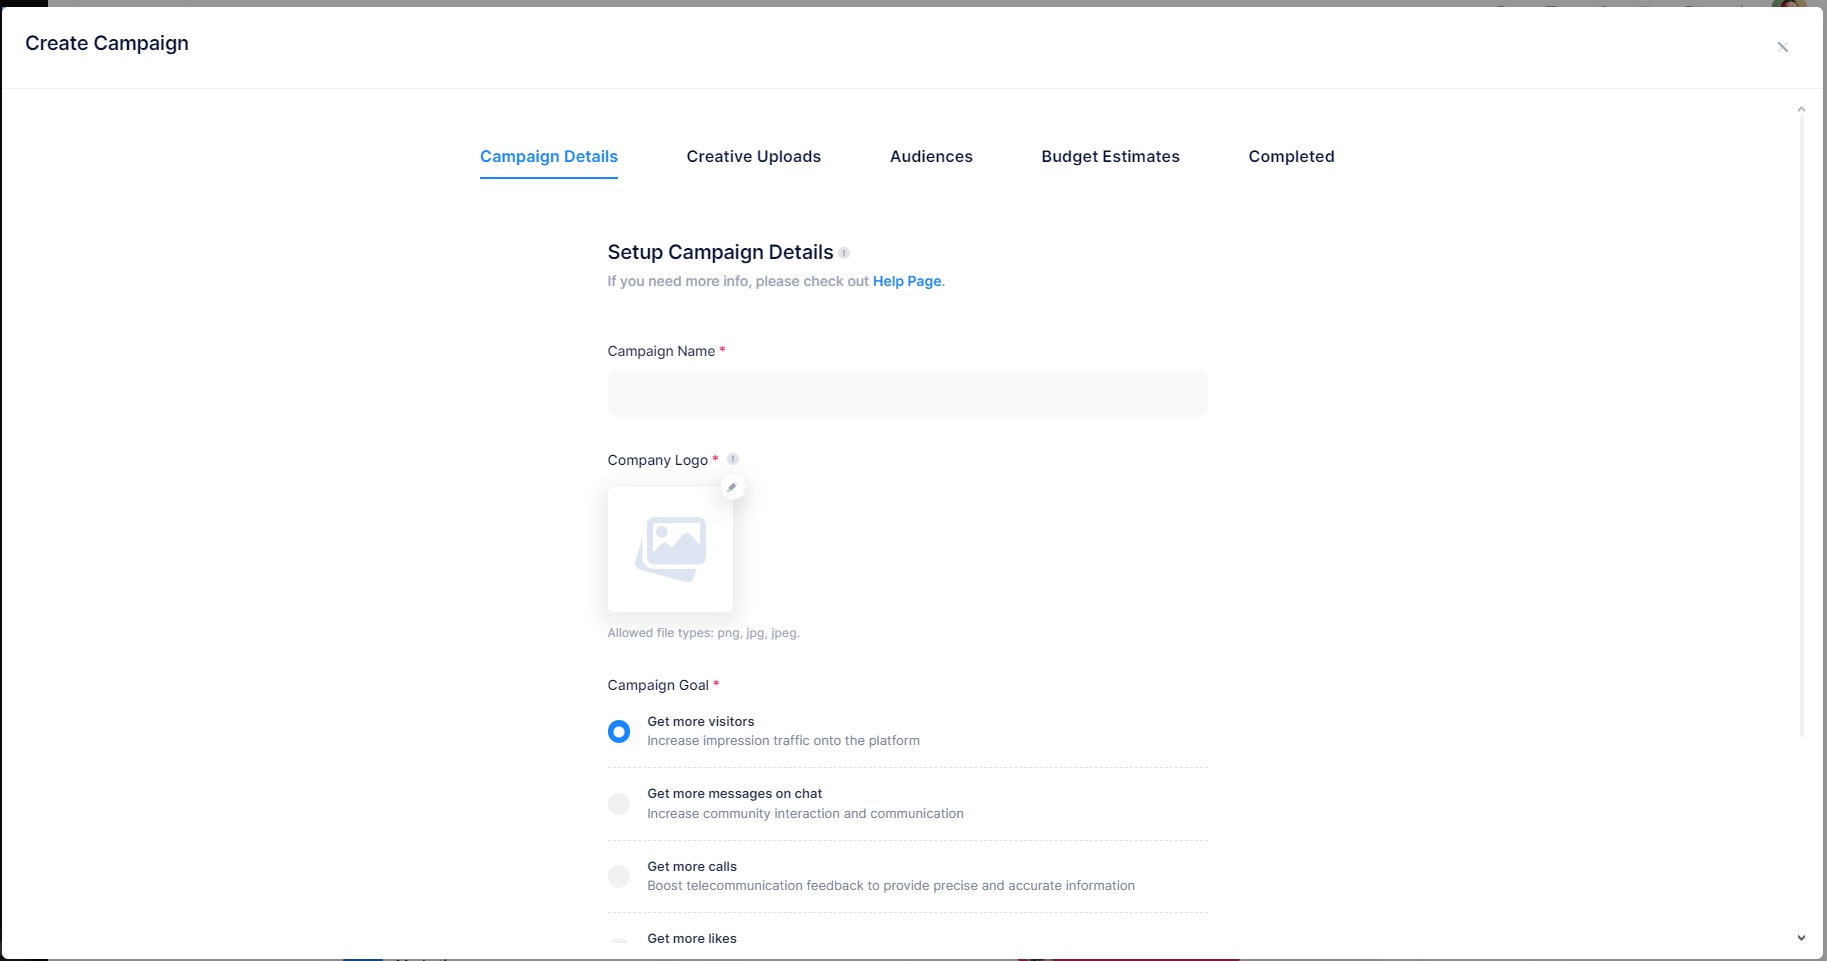The image size is (1827, 961).
Task: Open the Creative Uploads tab
Action: pyautogui.click(x=753, y=157)
